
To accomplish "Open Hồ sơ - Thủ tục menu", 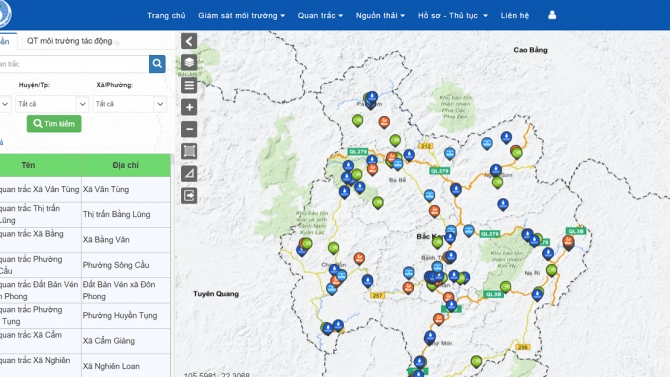I will pyautogui.click(x=453, y=15).
